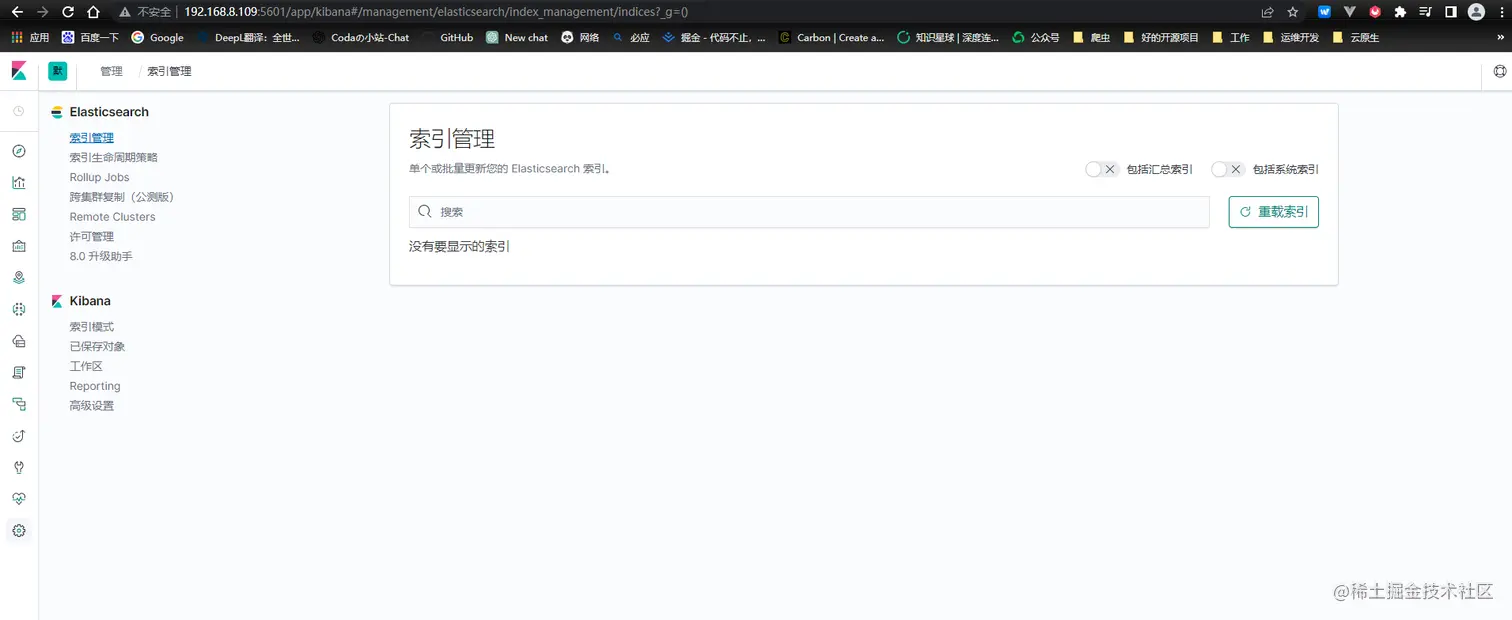
Task: Select 许可管理 menu item
Action: click(91, 237)
